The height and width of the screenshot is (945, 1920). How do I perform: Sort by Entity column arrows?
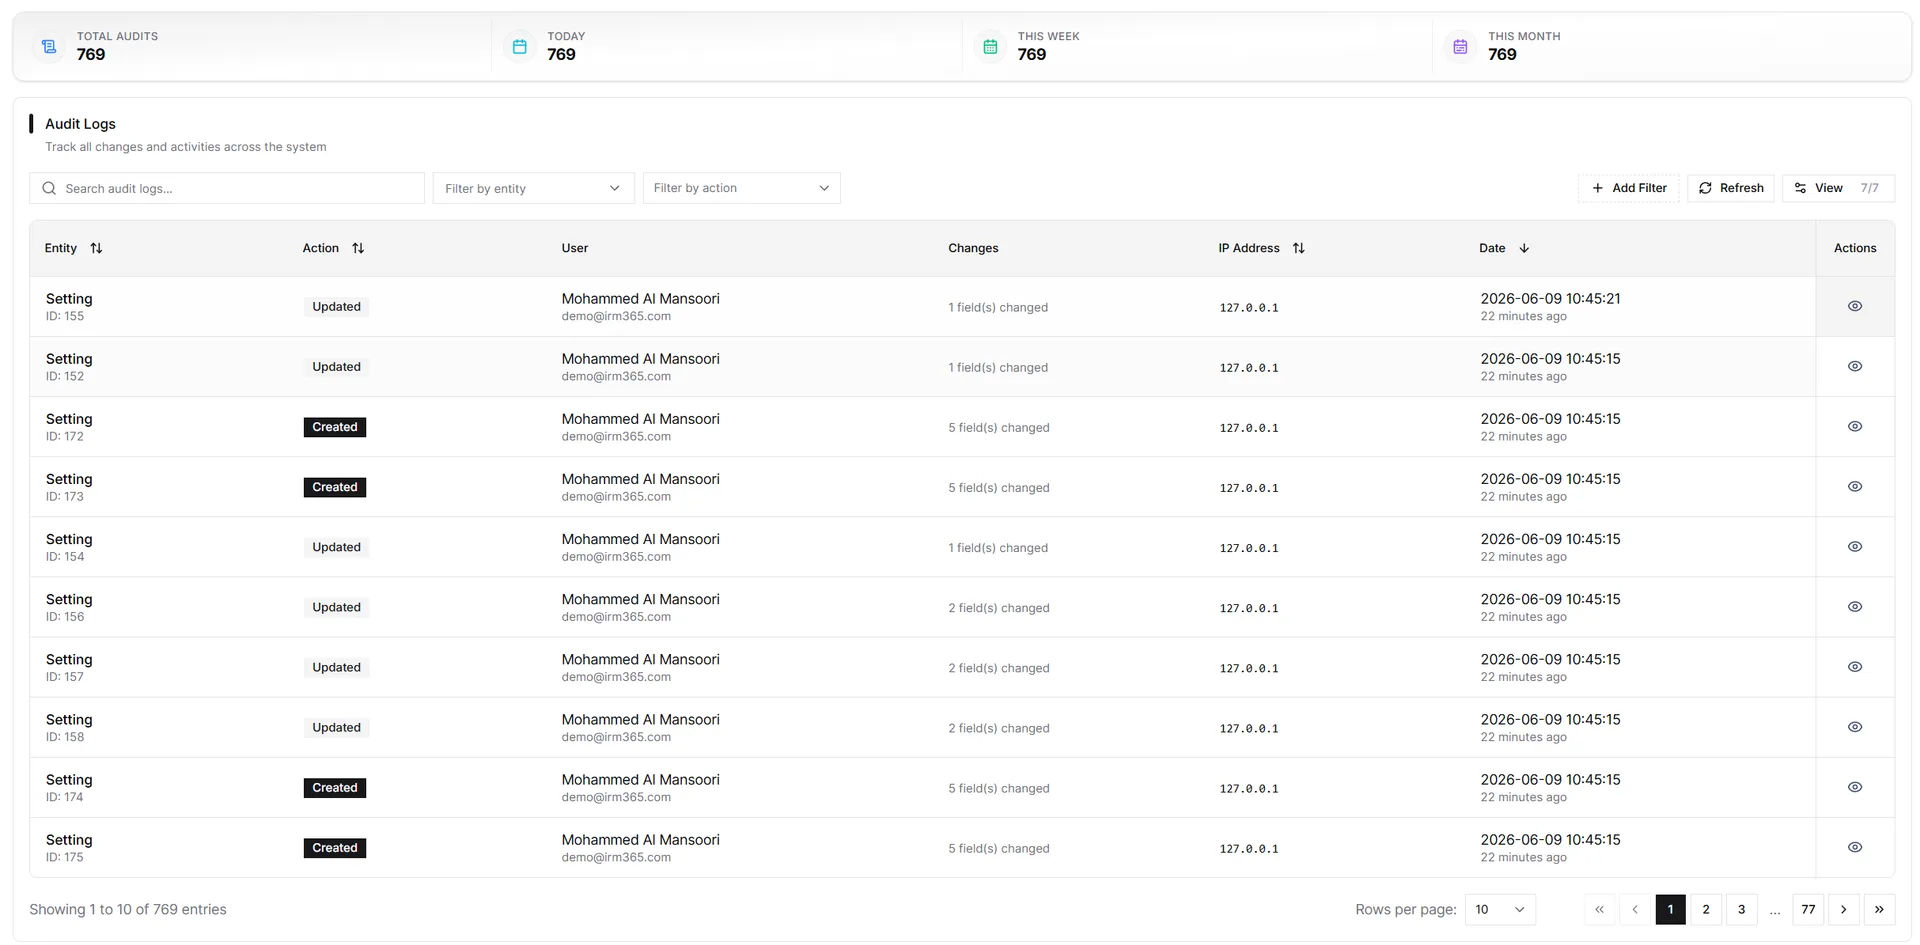[x=96, y=248]
